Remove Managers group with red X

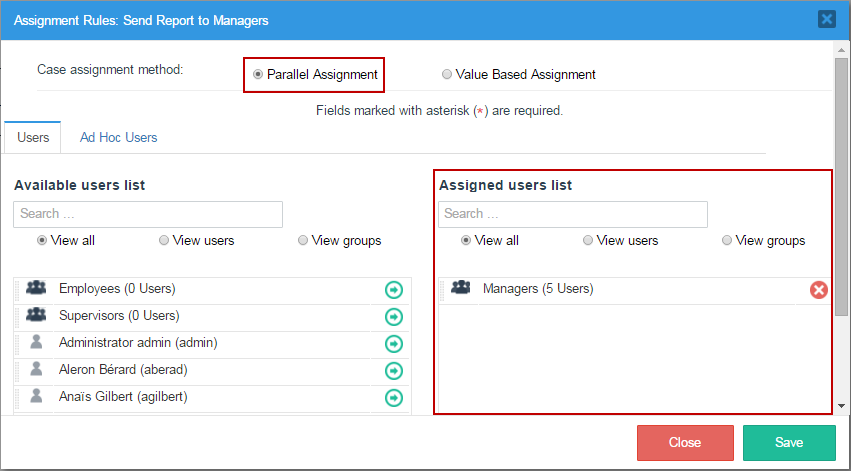(x=818, y=290)
